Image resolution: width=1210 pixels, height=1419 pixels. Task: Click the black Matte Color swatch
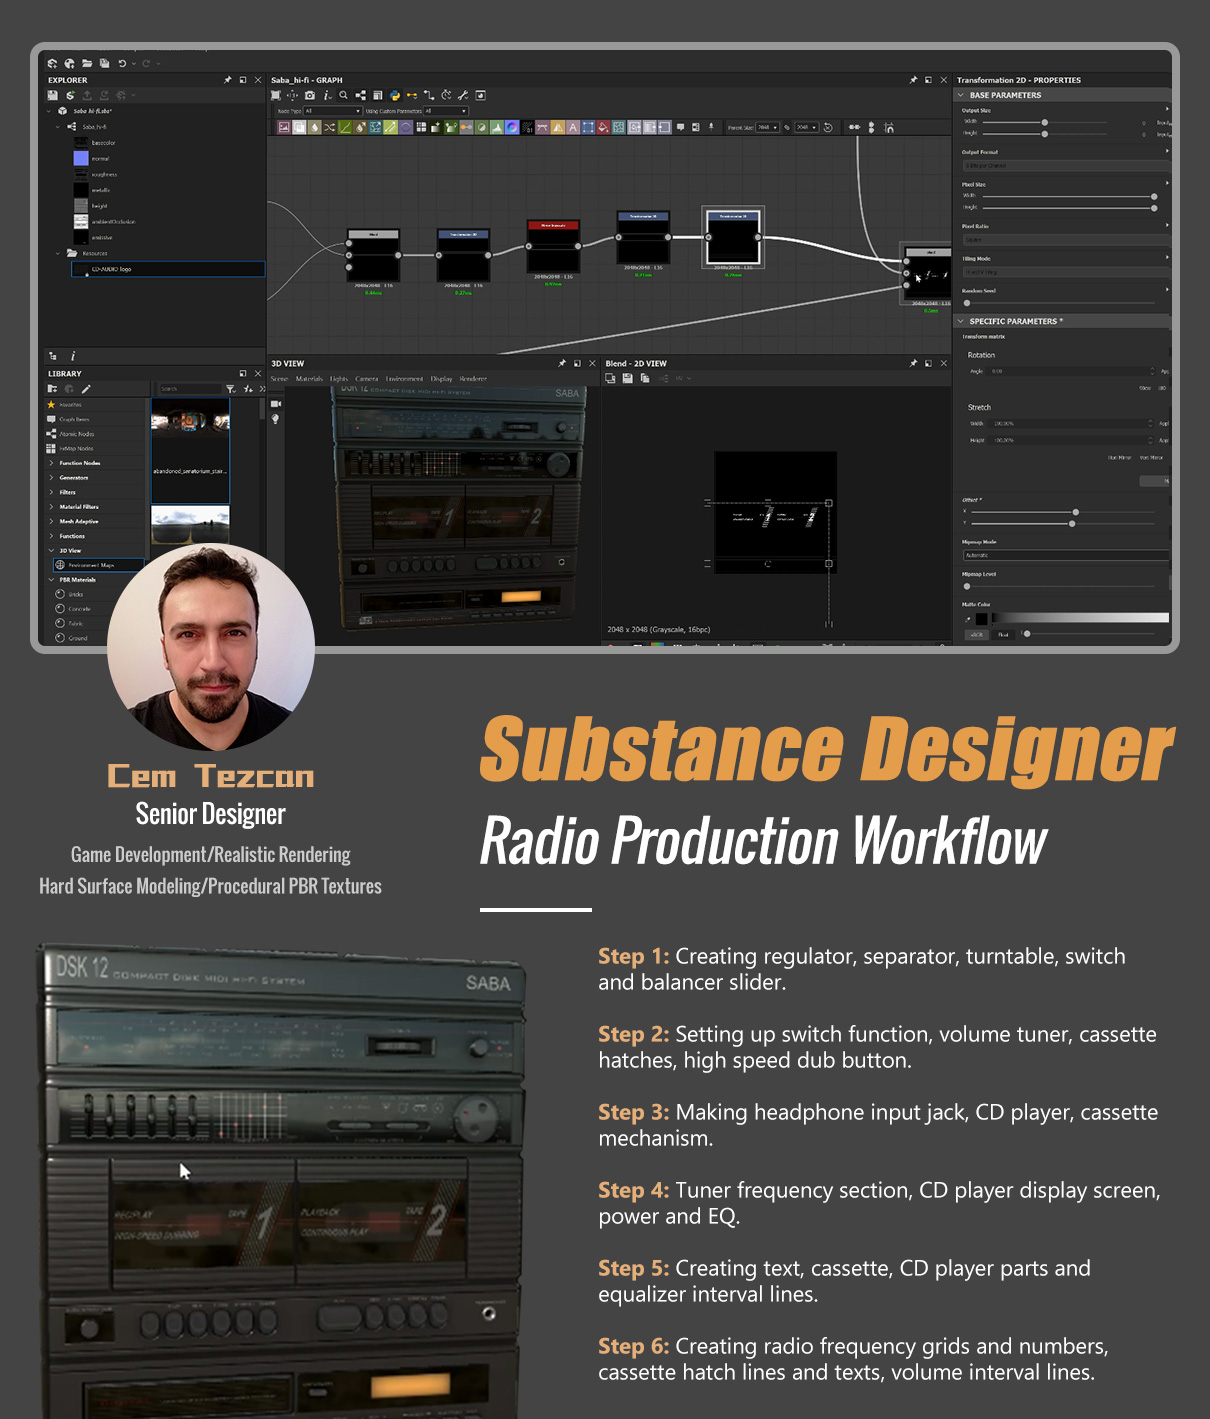click(982, 619)
